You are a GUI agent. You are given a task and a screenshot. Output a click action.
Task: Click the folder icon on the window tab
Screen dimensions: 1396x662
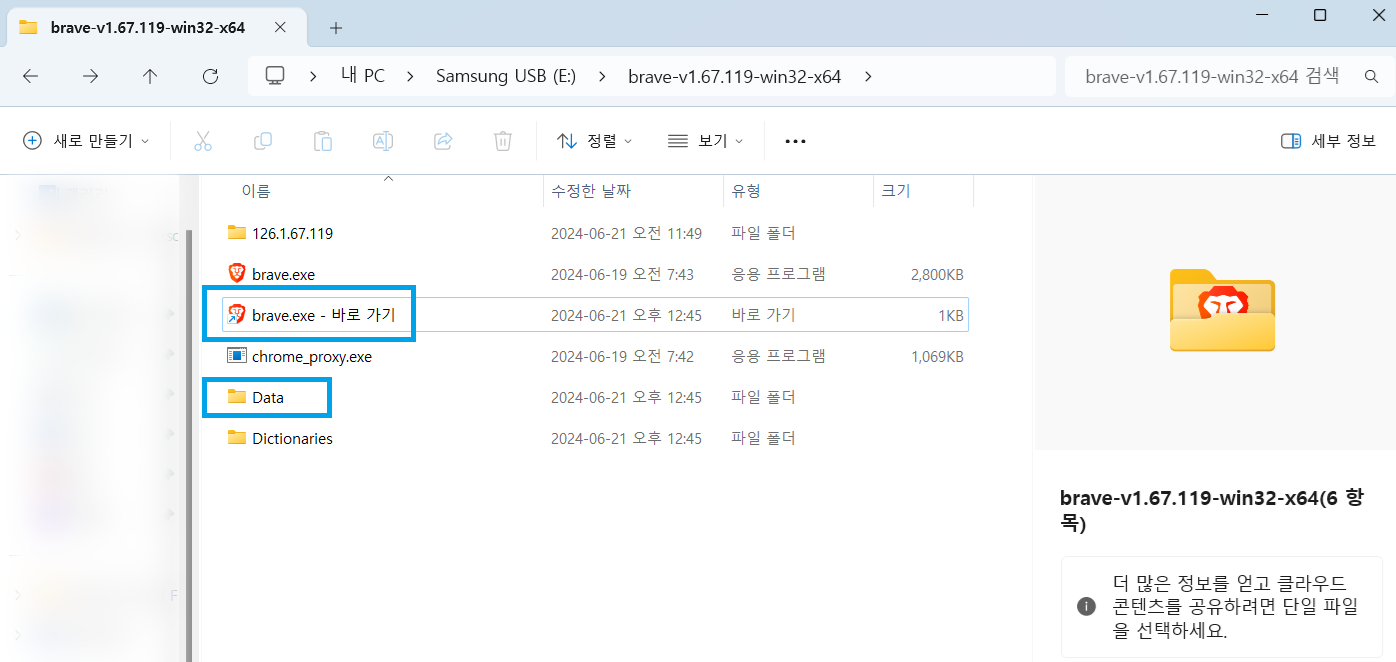pyautogui.click(x=28, y=27)
